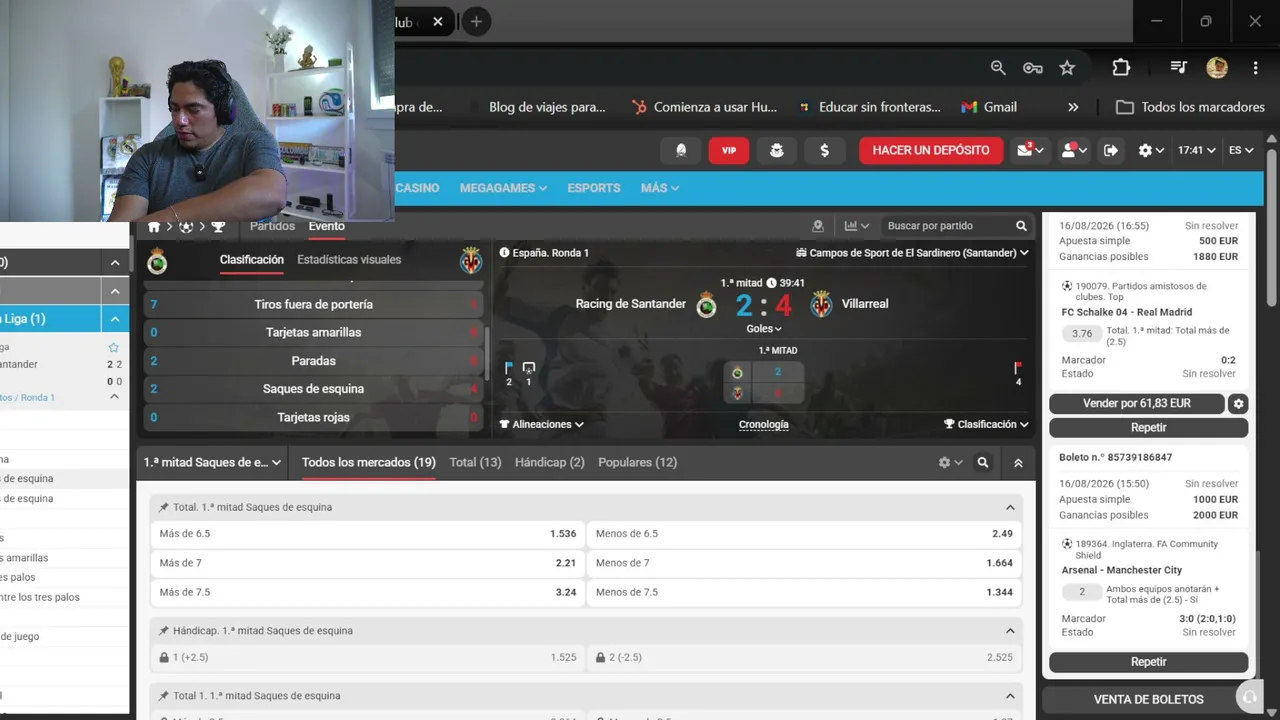Open the MEGAGAMES menu

point(503,188)
